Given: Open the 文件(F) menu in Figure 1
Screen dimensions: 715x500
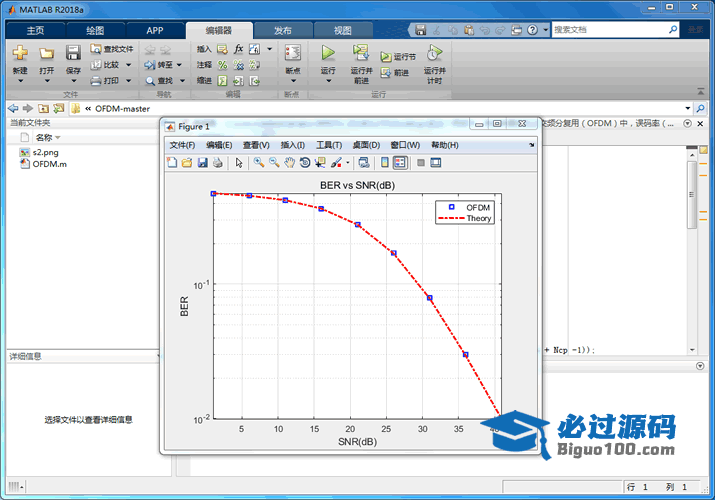Looking at the screenshot, I should click(182, 145).
